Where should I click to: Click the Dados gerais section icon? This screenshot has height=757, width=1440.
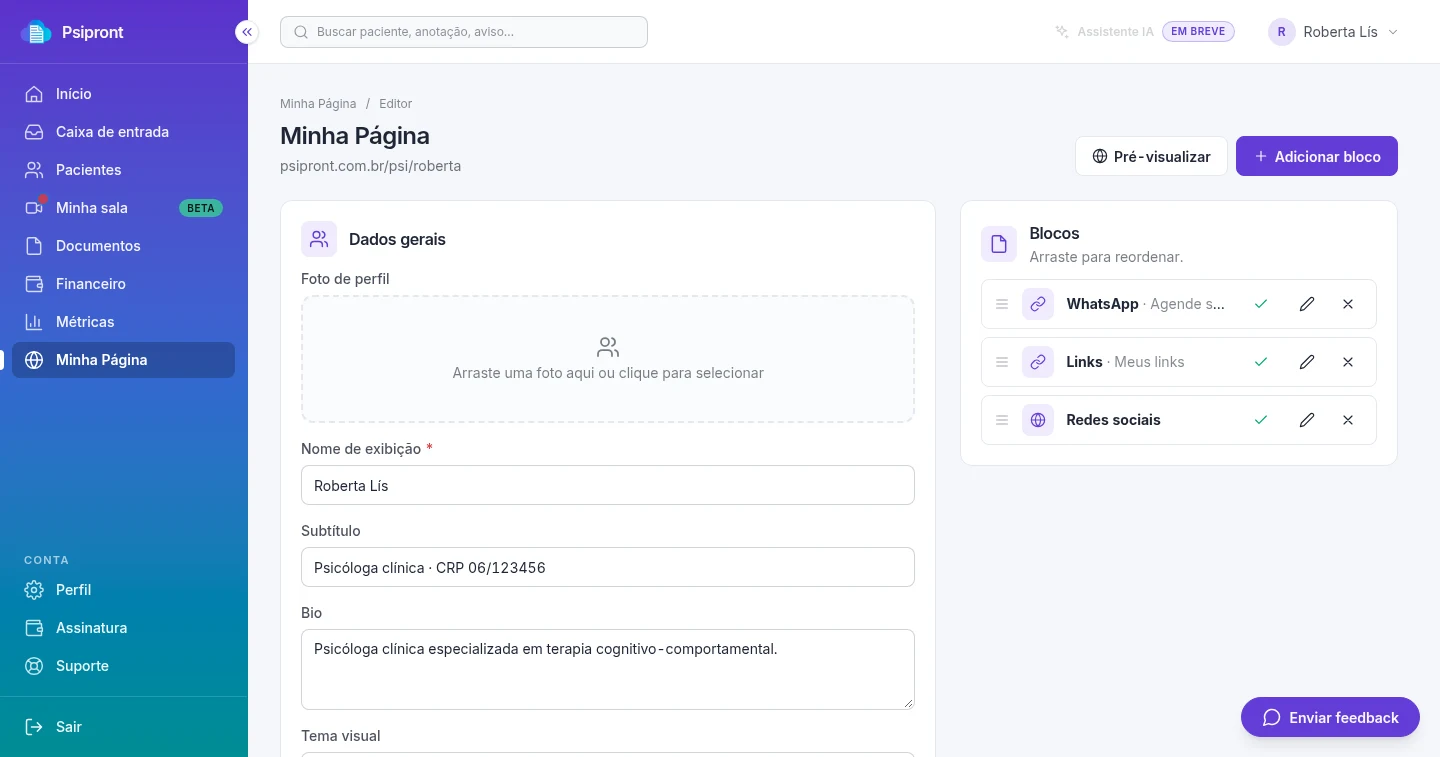coord(319,239)
